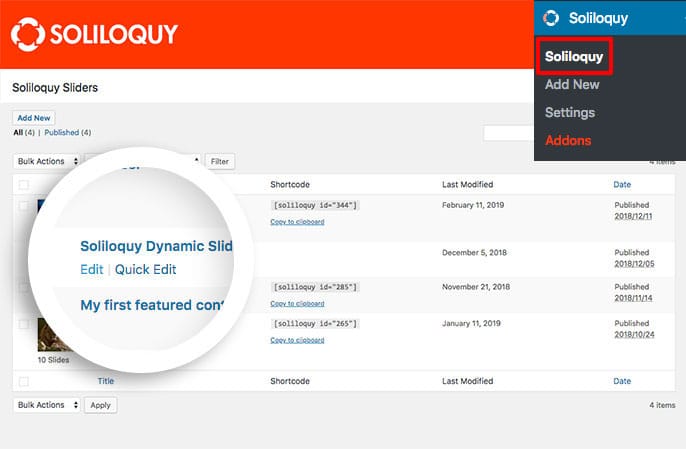Open the My first featured content slider
Viewport: 686px width, 449px height.
coord(152,305)
